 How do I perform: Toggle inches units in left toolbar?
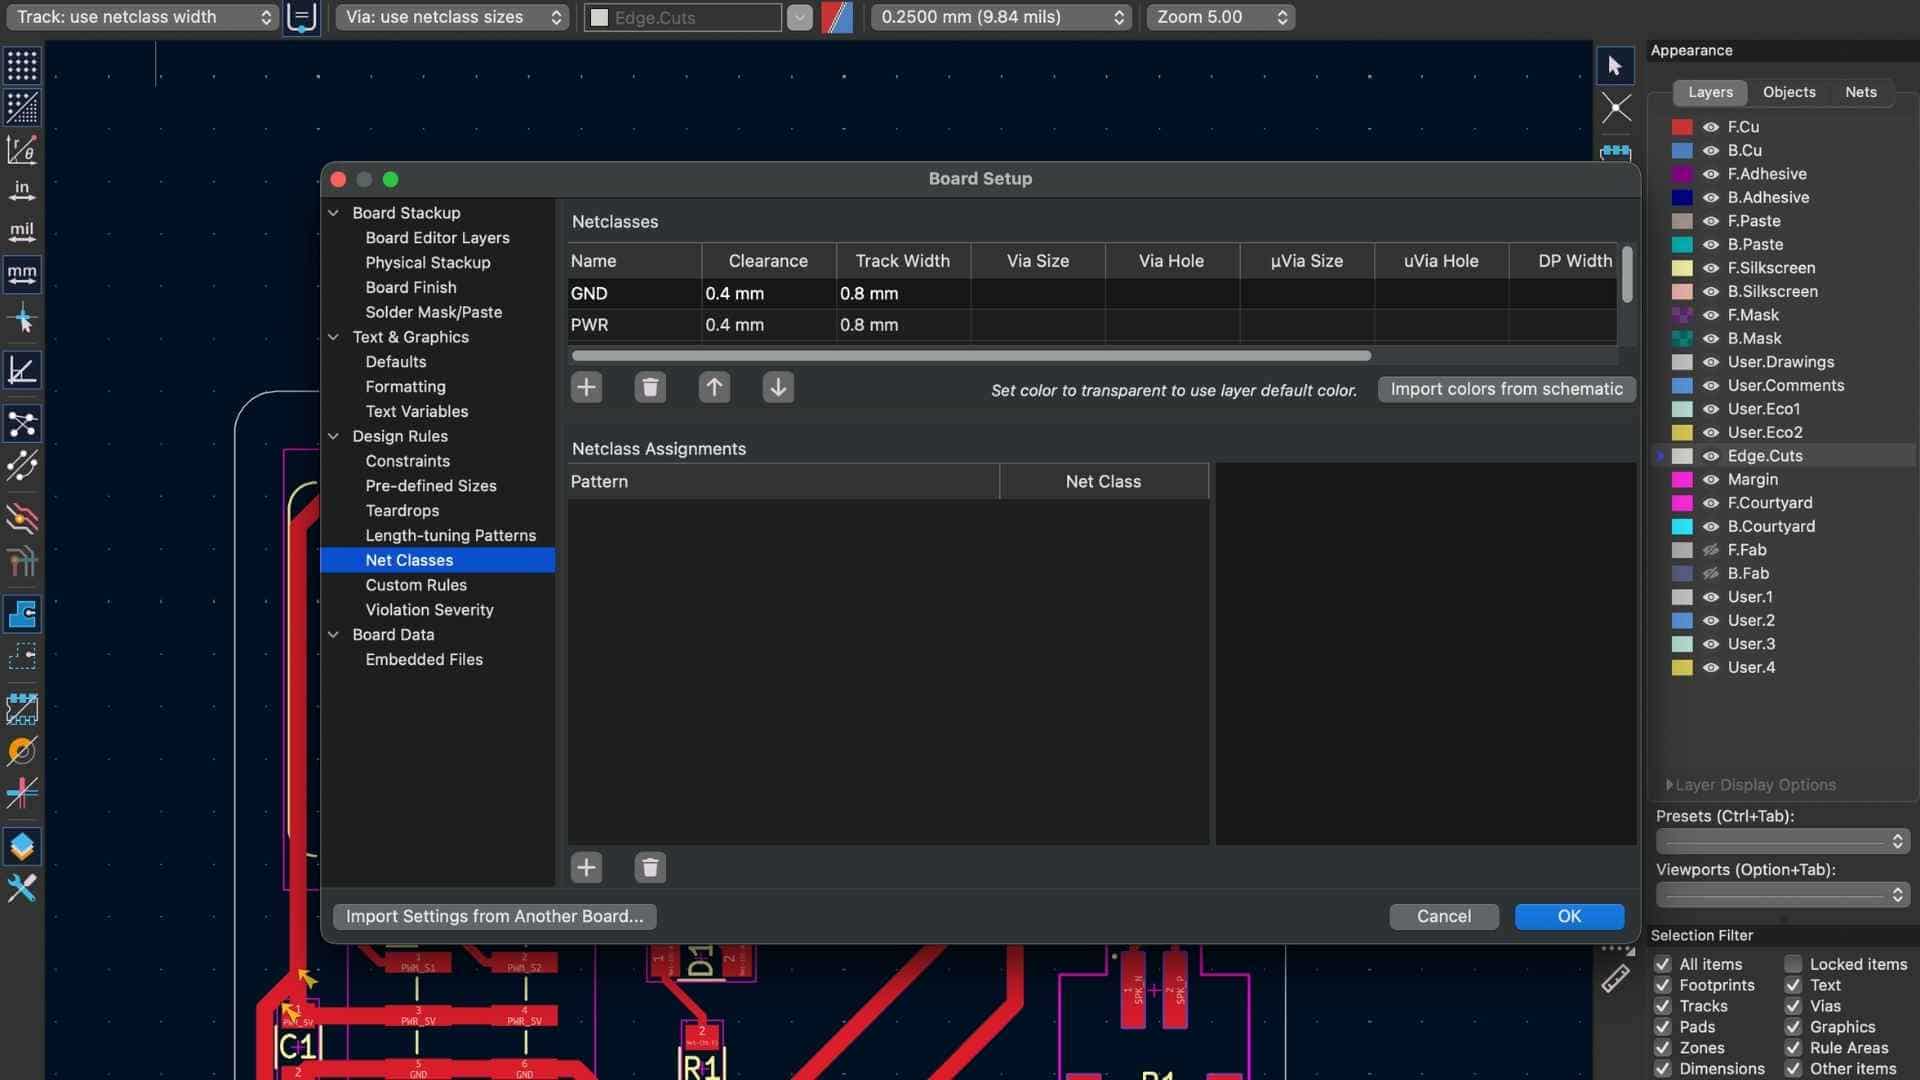(x=22, y=190)
